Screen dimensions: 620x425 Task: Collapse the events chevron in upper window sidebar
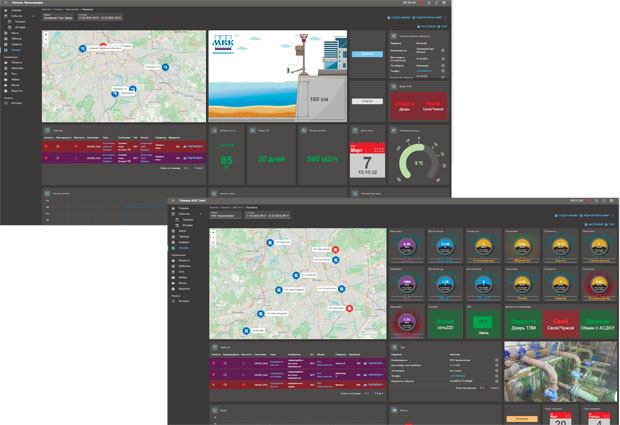pos(34,16)
